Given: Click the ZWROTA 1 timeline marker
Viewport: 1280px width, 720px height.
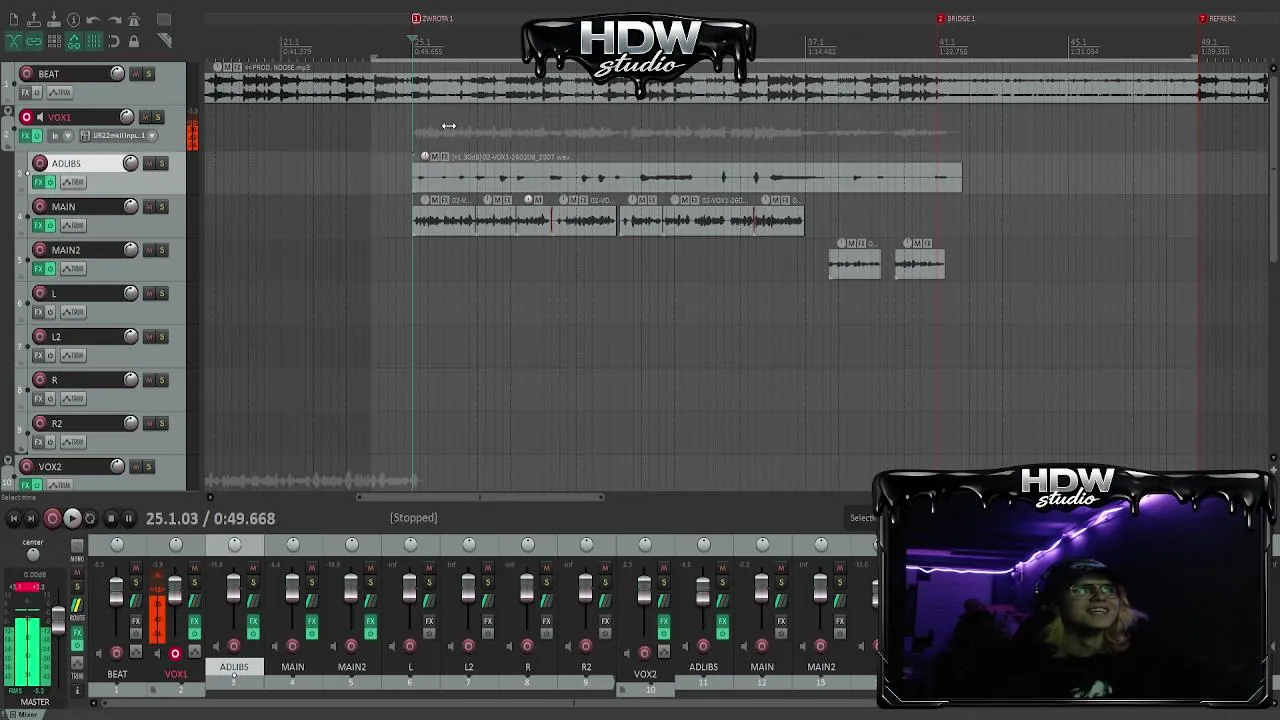Looking at the screenshot, I should (x=433, y=18).
